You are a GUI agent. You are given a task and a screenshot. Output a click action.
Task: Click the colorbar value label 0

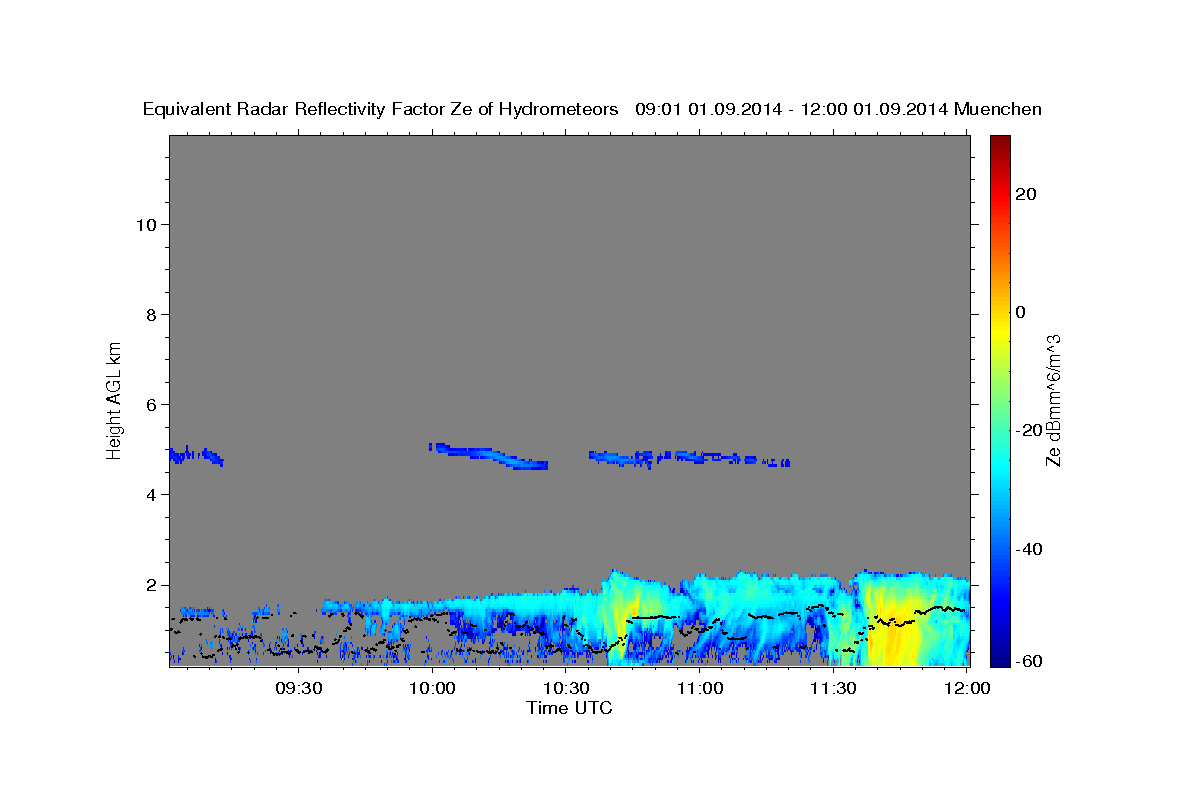(x=1020, y=312)
